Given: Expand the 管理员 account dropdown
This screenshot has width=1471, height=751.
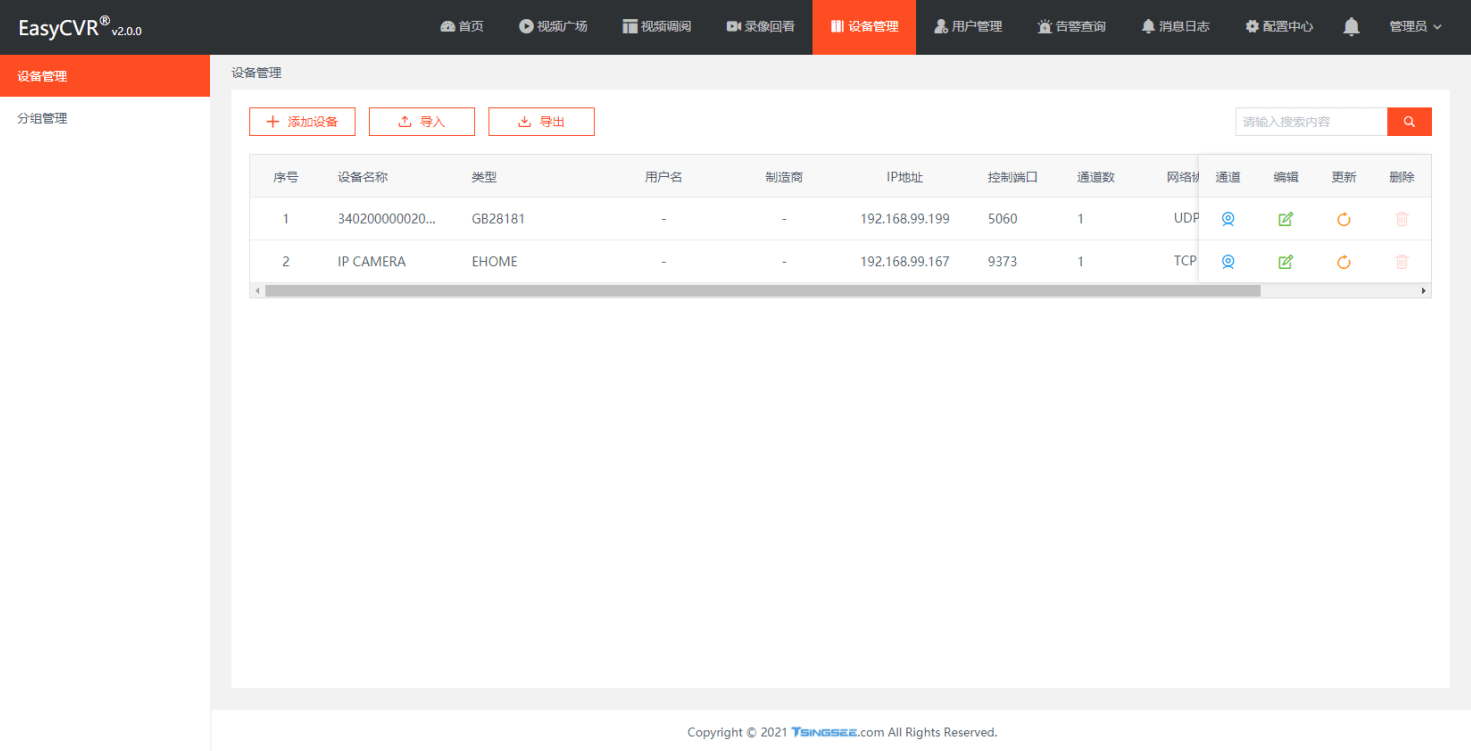Looking at the screenshot, I should click(x=1415, y=27).
